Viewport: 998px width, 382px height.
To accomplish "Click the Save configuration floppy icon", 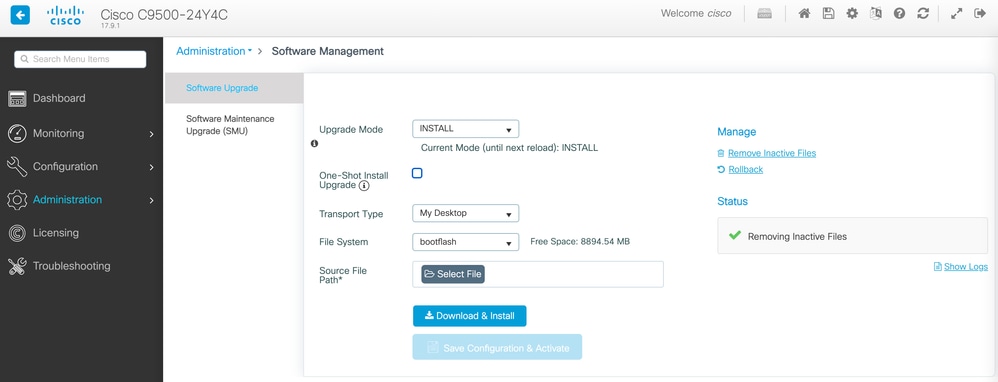I will pos(828,13).
